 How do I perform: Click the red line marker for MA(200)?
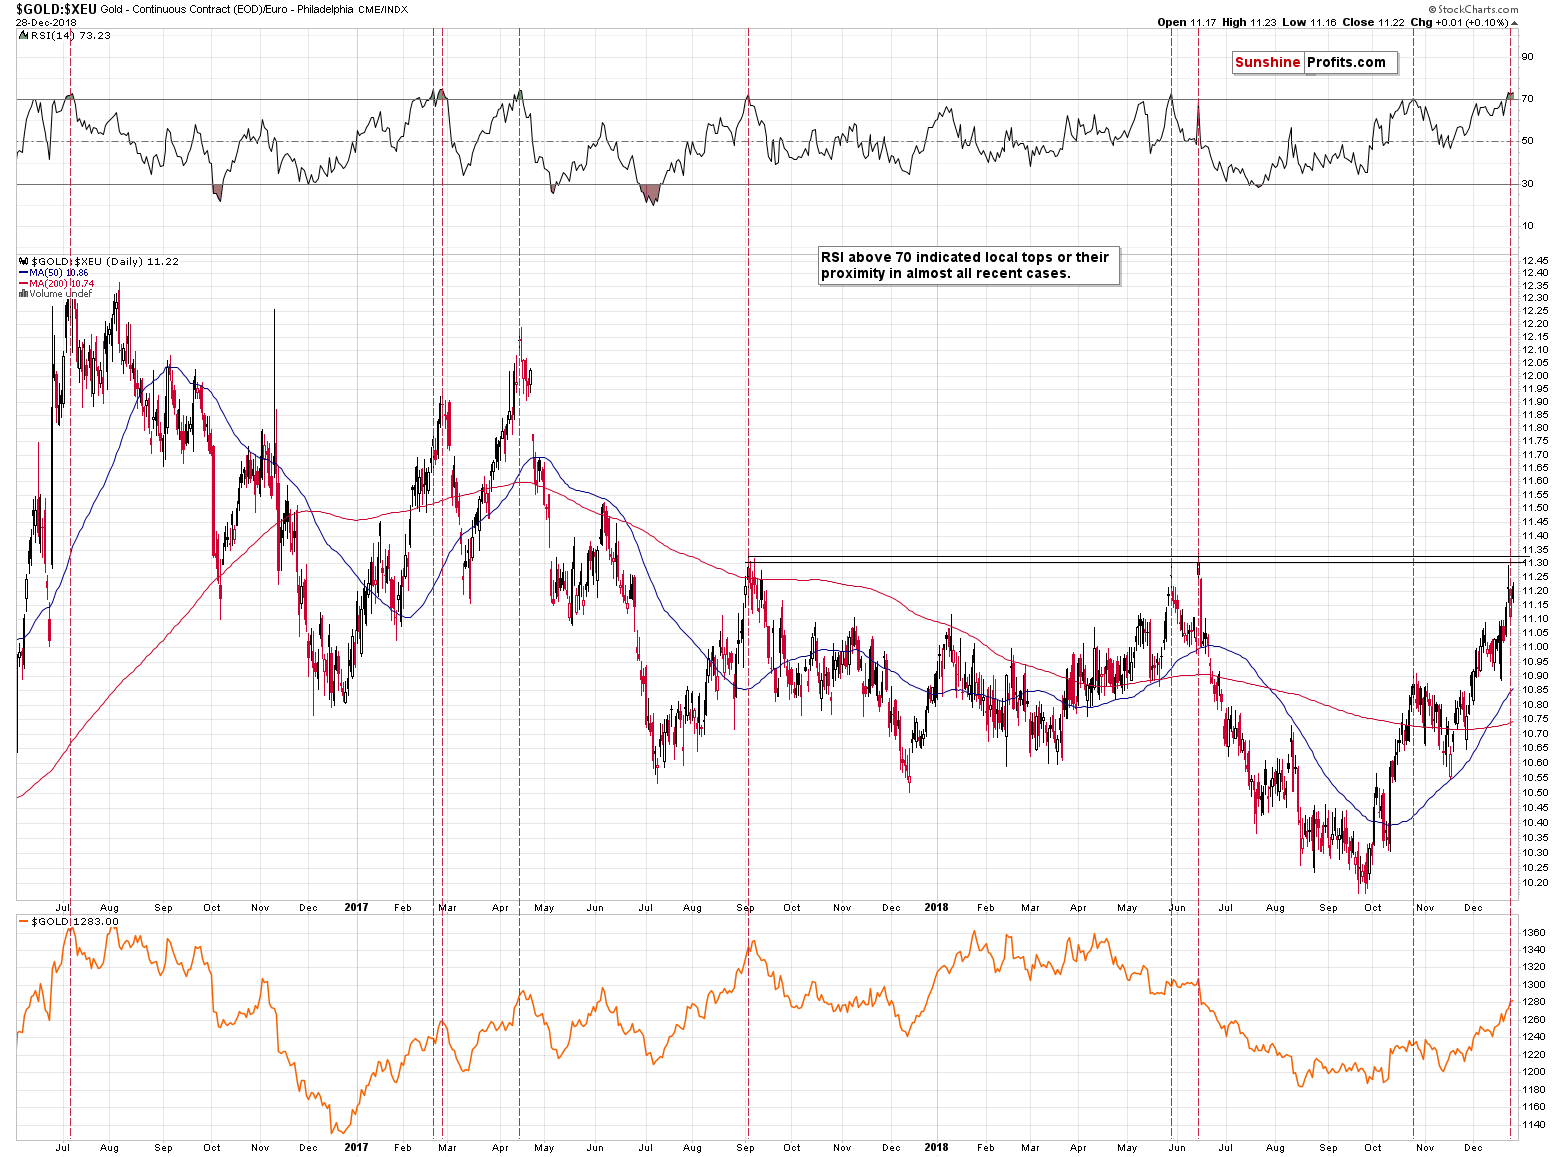click(x=24, y=283)
